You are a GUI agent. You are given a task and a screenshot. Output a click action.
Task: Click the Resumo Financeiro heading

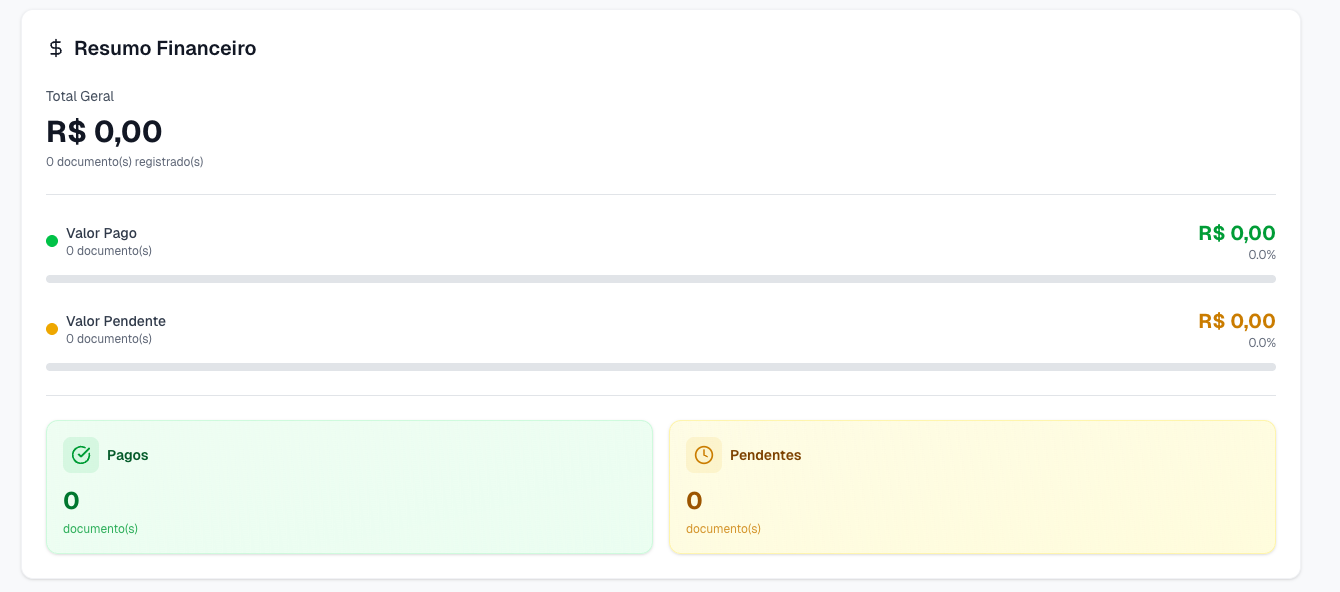click(x=165, y=48)
